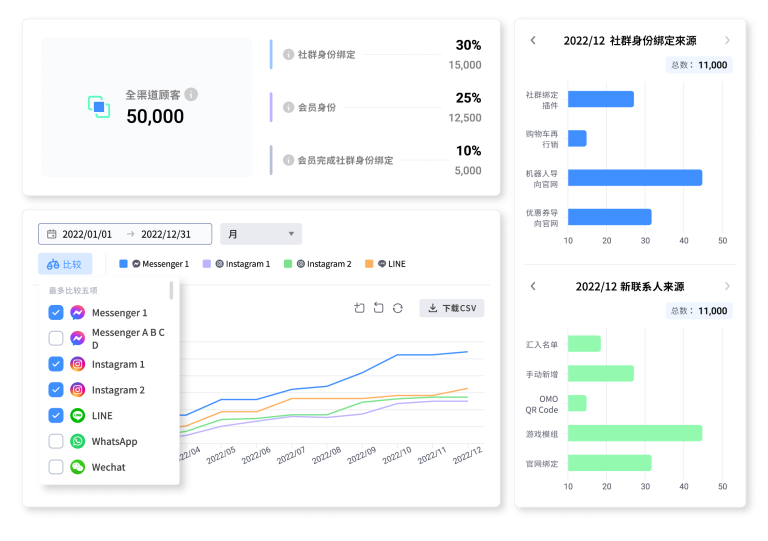Image resolution: width=768 pixels, height=541 pixels.
Task: Go to previous month in 社群身份绑定來源 panel
Action: point(533,40)
